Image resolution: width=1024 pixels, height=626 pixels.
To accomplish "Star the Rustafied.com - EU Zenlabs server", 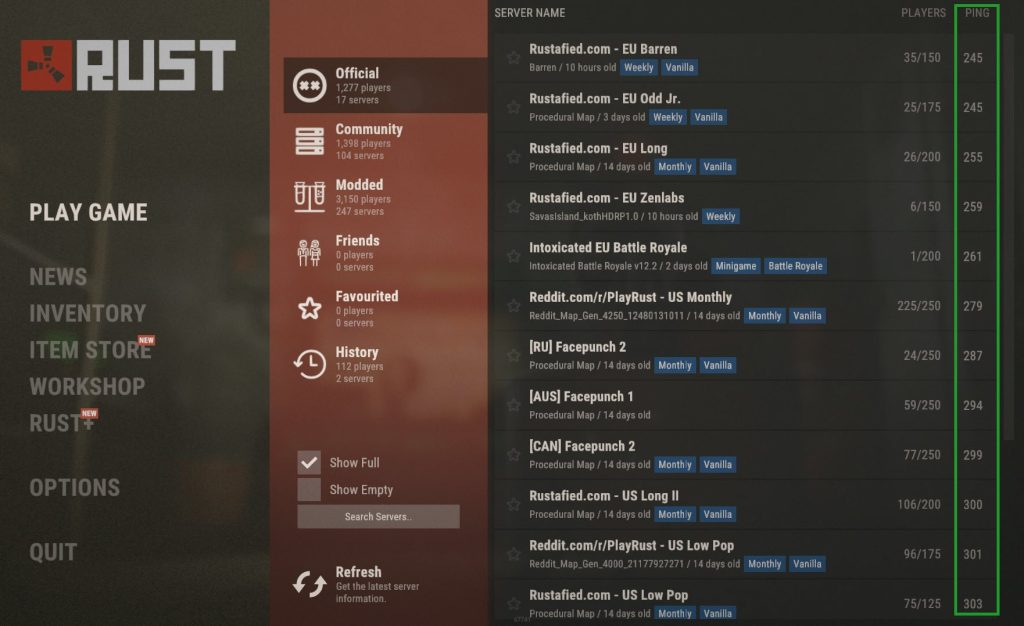I will click(514, 206).
